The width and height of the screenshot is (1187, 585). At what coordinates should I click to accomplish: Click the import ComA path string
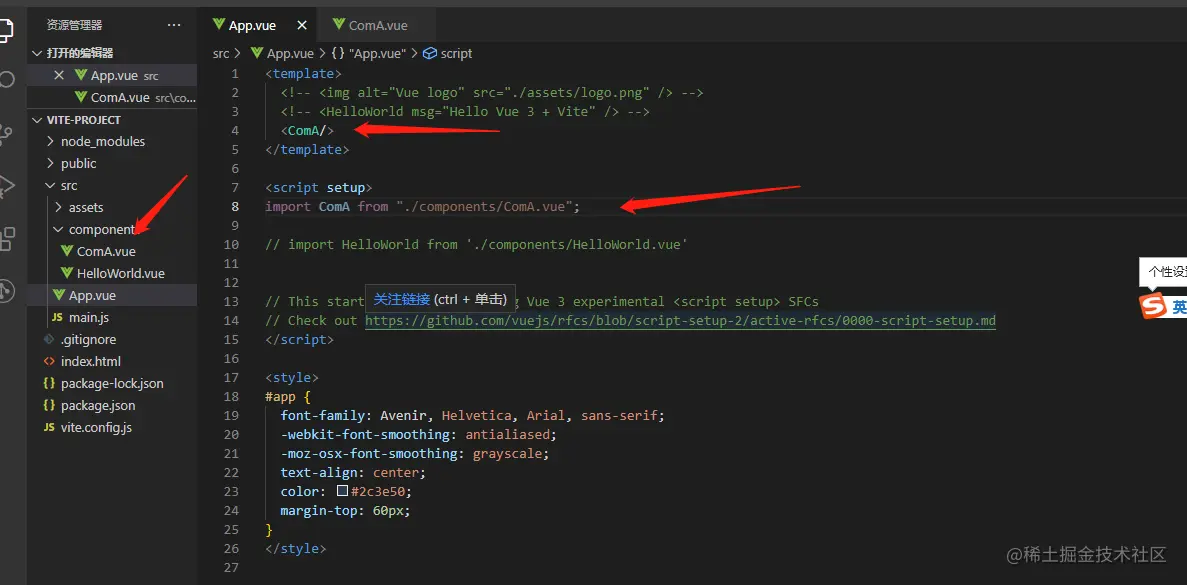pyautogui.click(x=484, y=207)
